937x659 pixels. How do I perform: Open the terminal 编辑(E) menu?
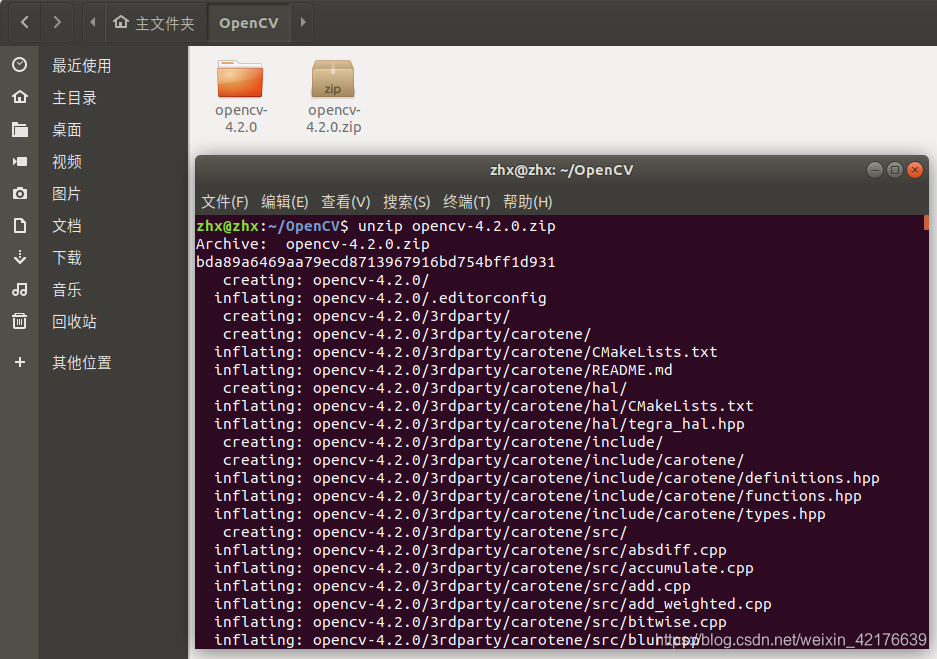coord(285,202)
